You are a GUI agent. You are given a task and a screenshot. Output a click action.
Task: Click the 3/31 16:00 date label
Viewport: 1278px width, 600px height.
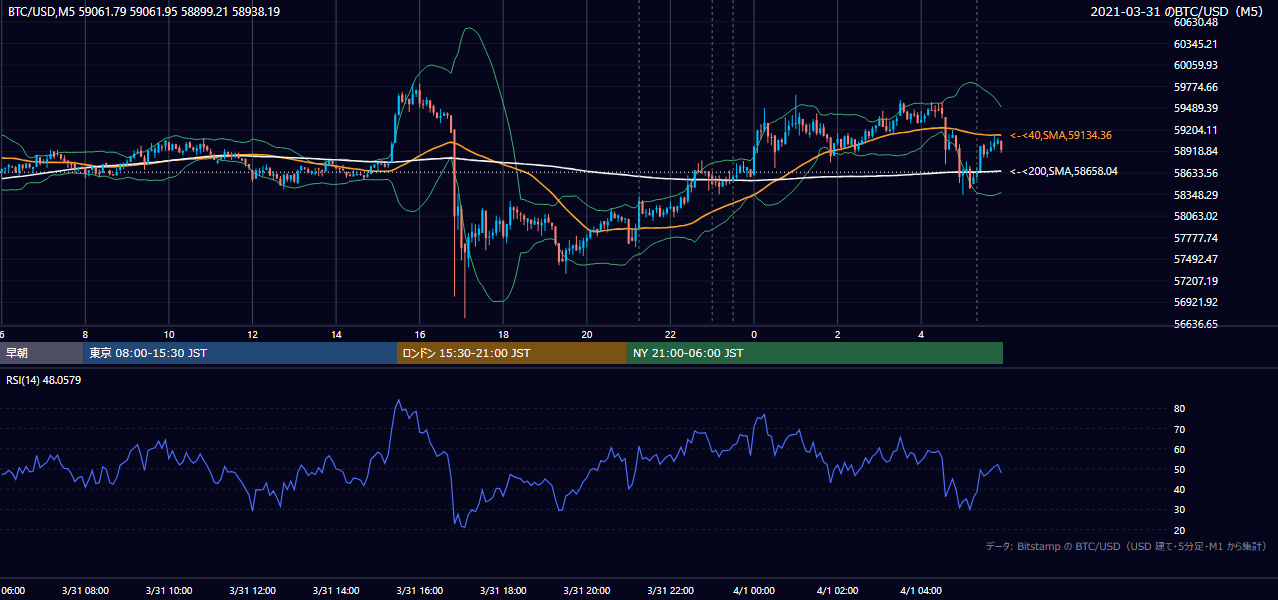click(420, 591)
